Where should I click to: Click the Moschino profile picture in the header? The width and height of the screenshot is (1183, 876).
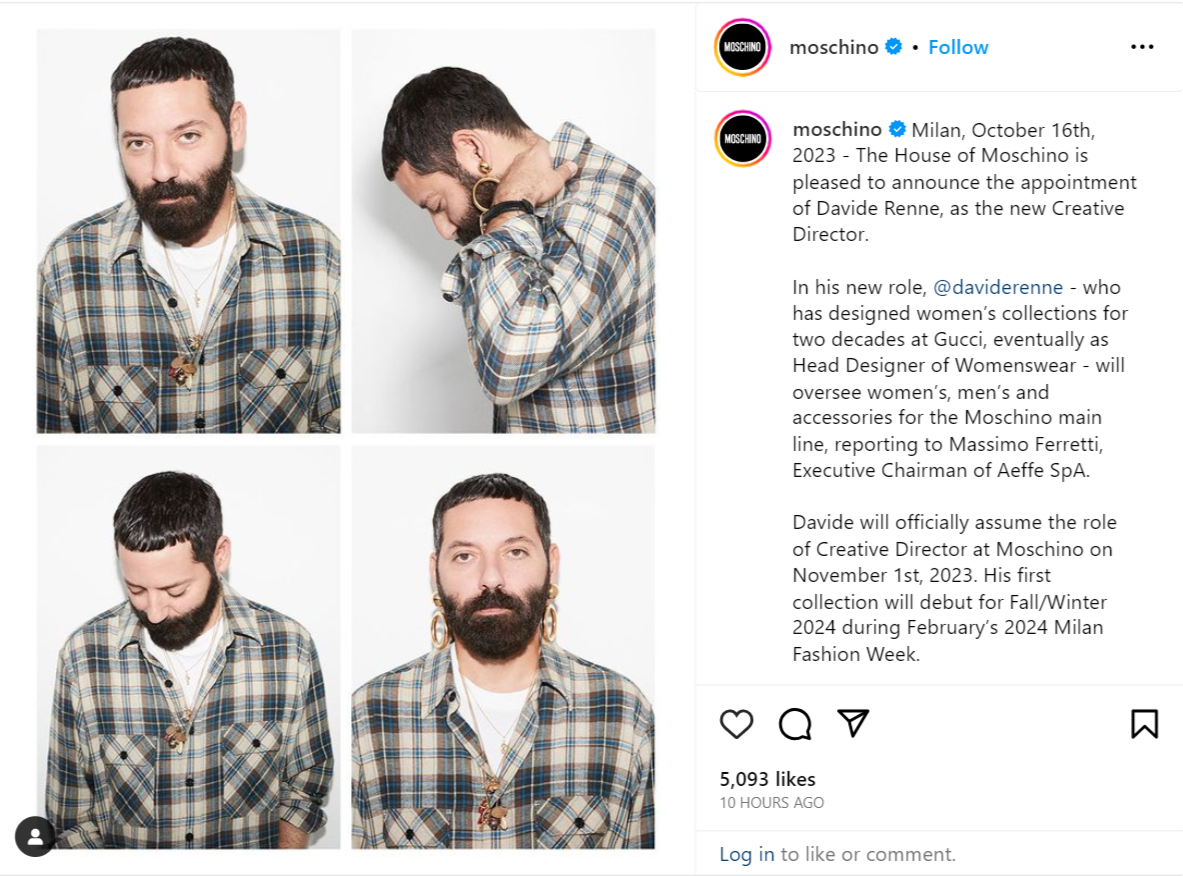pyautogui.click(x=741, y=47)
